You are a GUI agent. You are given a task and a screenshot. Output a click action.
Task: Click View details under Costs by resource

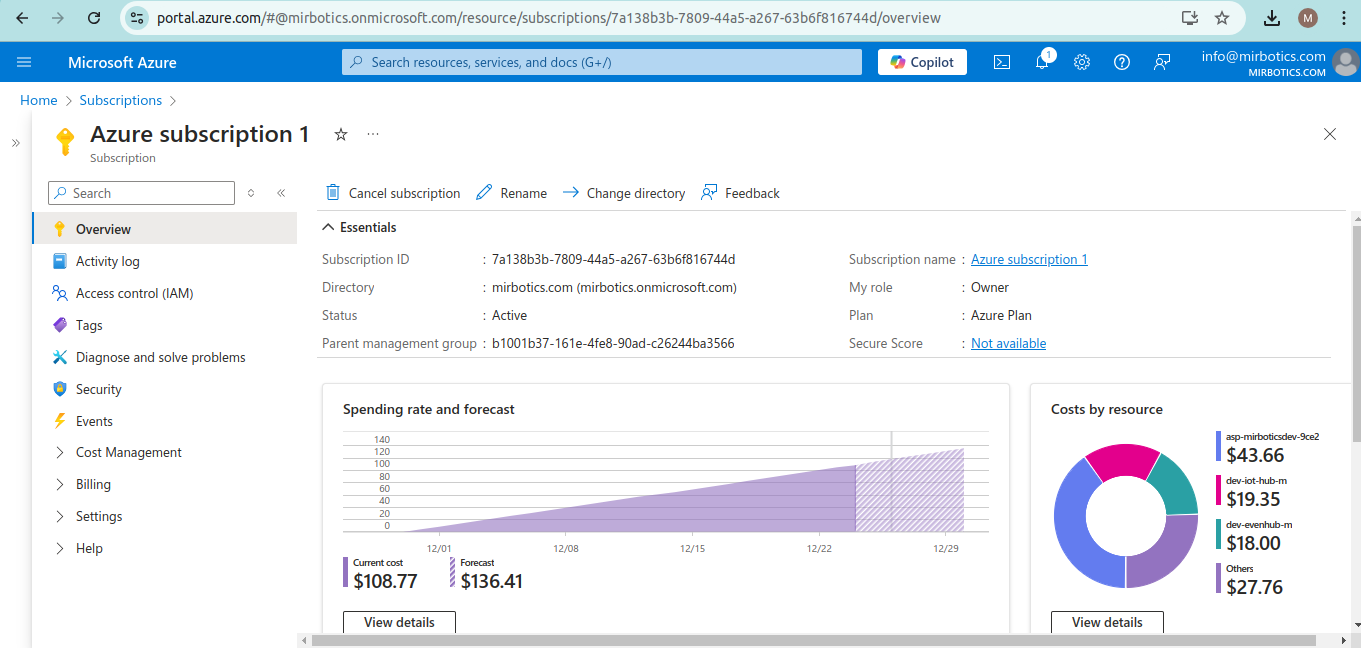[1107, 622]
